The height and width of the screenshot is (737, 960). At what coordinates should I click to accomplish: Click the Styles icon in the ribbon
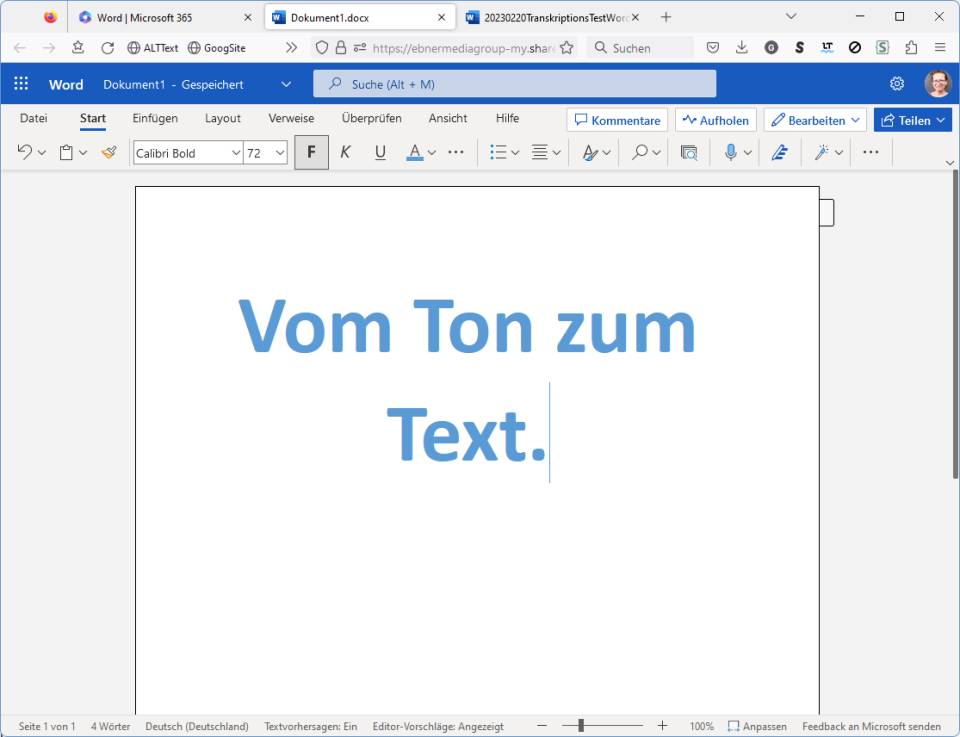(x=591, y=153)
